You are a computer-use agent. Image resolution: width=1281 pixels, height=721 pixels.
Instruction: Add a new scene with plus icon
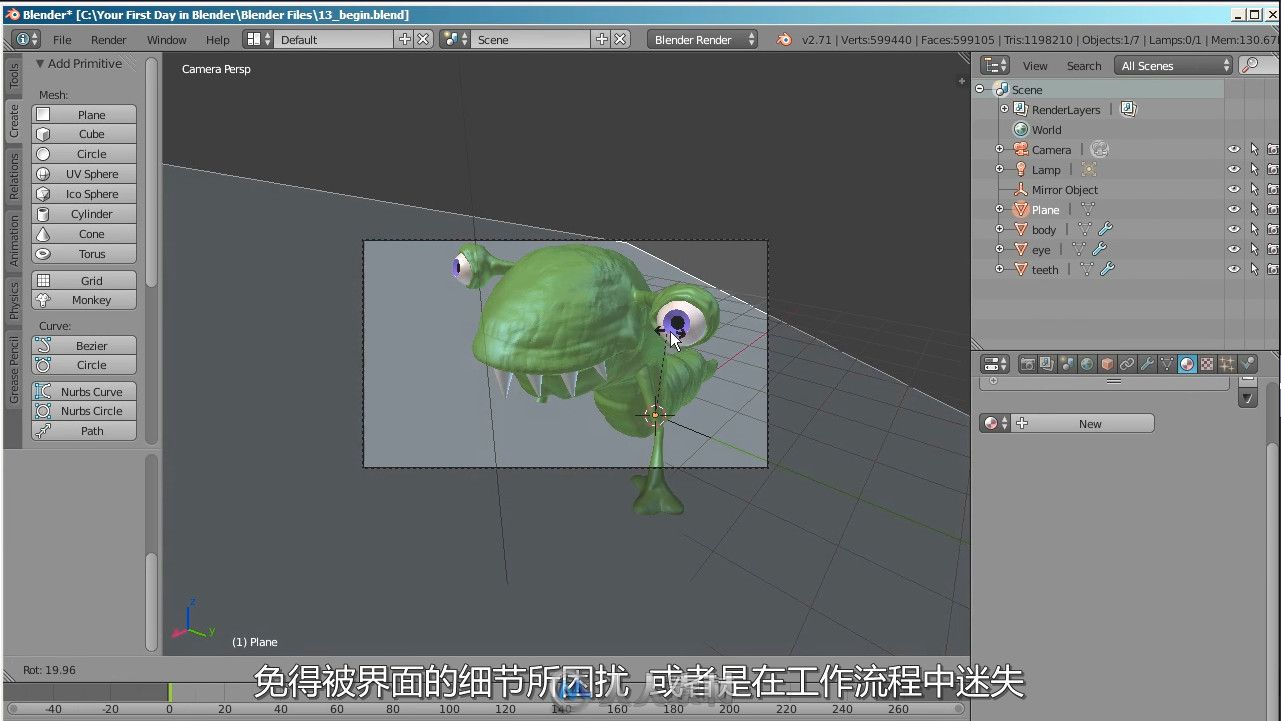coord(601,39)
